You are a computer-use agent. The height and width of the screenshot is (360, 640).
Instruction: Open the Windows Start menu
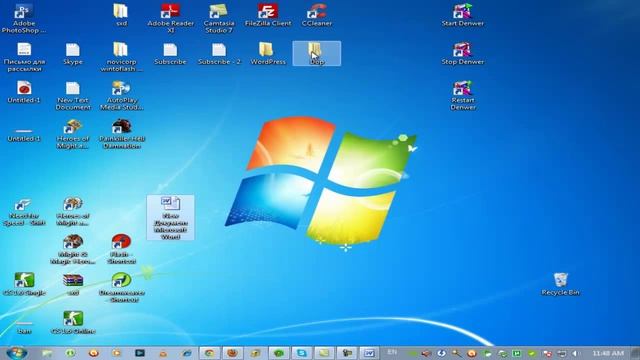coord(16,353)
